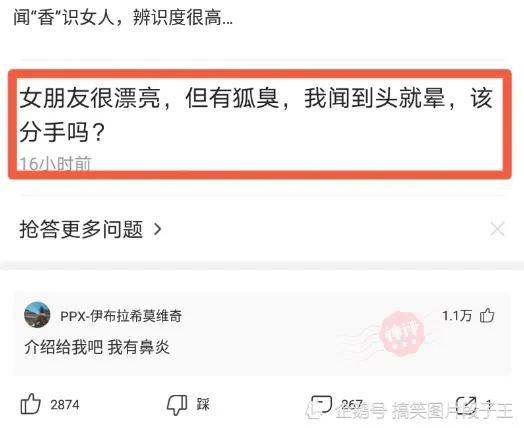Screen dimensions: 524x428
Task: Tap the 267 comment count
Action: [352, 405]
